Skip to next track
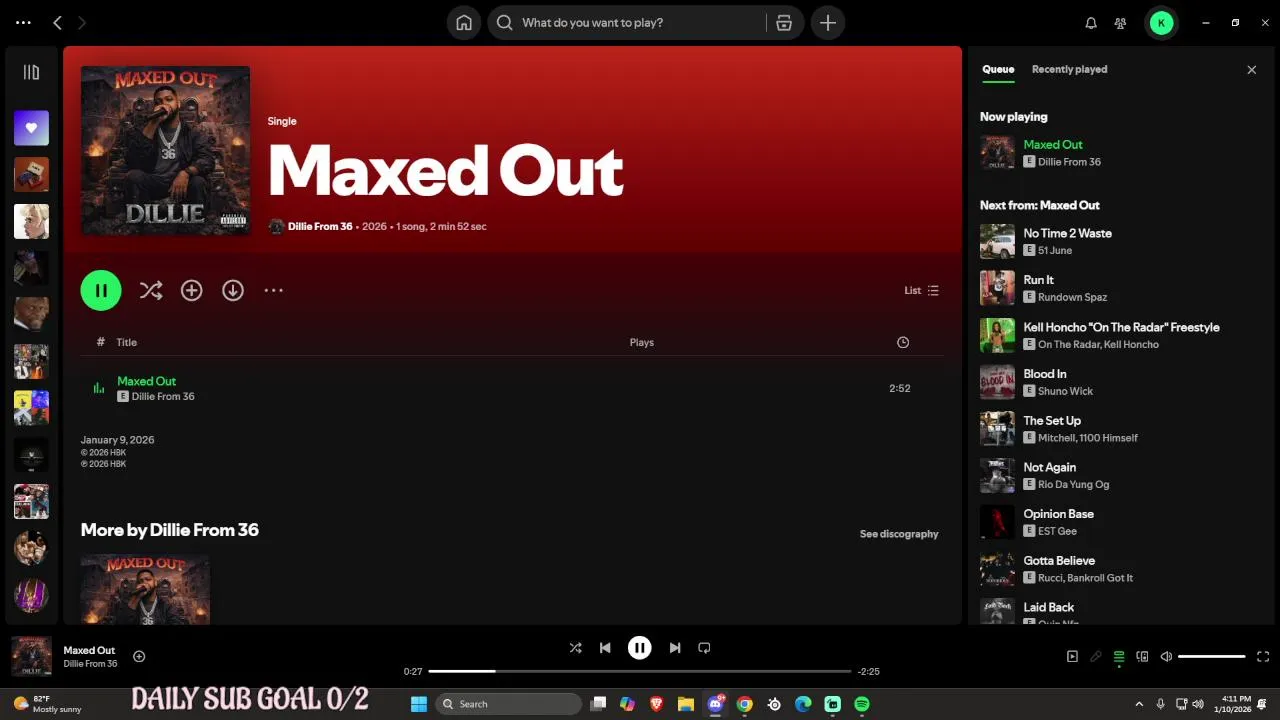Viewport: 1280px width, 720px height. pyautogui.click(x=675, y=648)
